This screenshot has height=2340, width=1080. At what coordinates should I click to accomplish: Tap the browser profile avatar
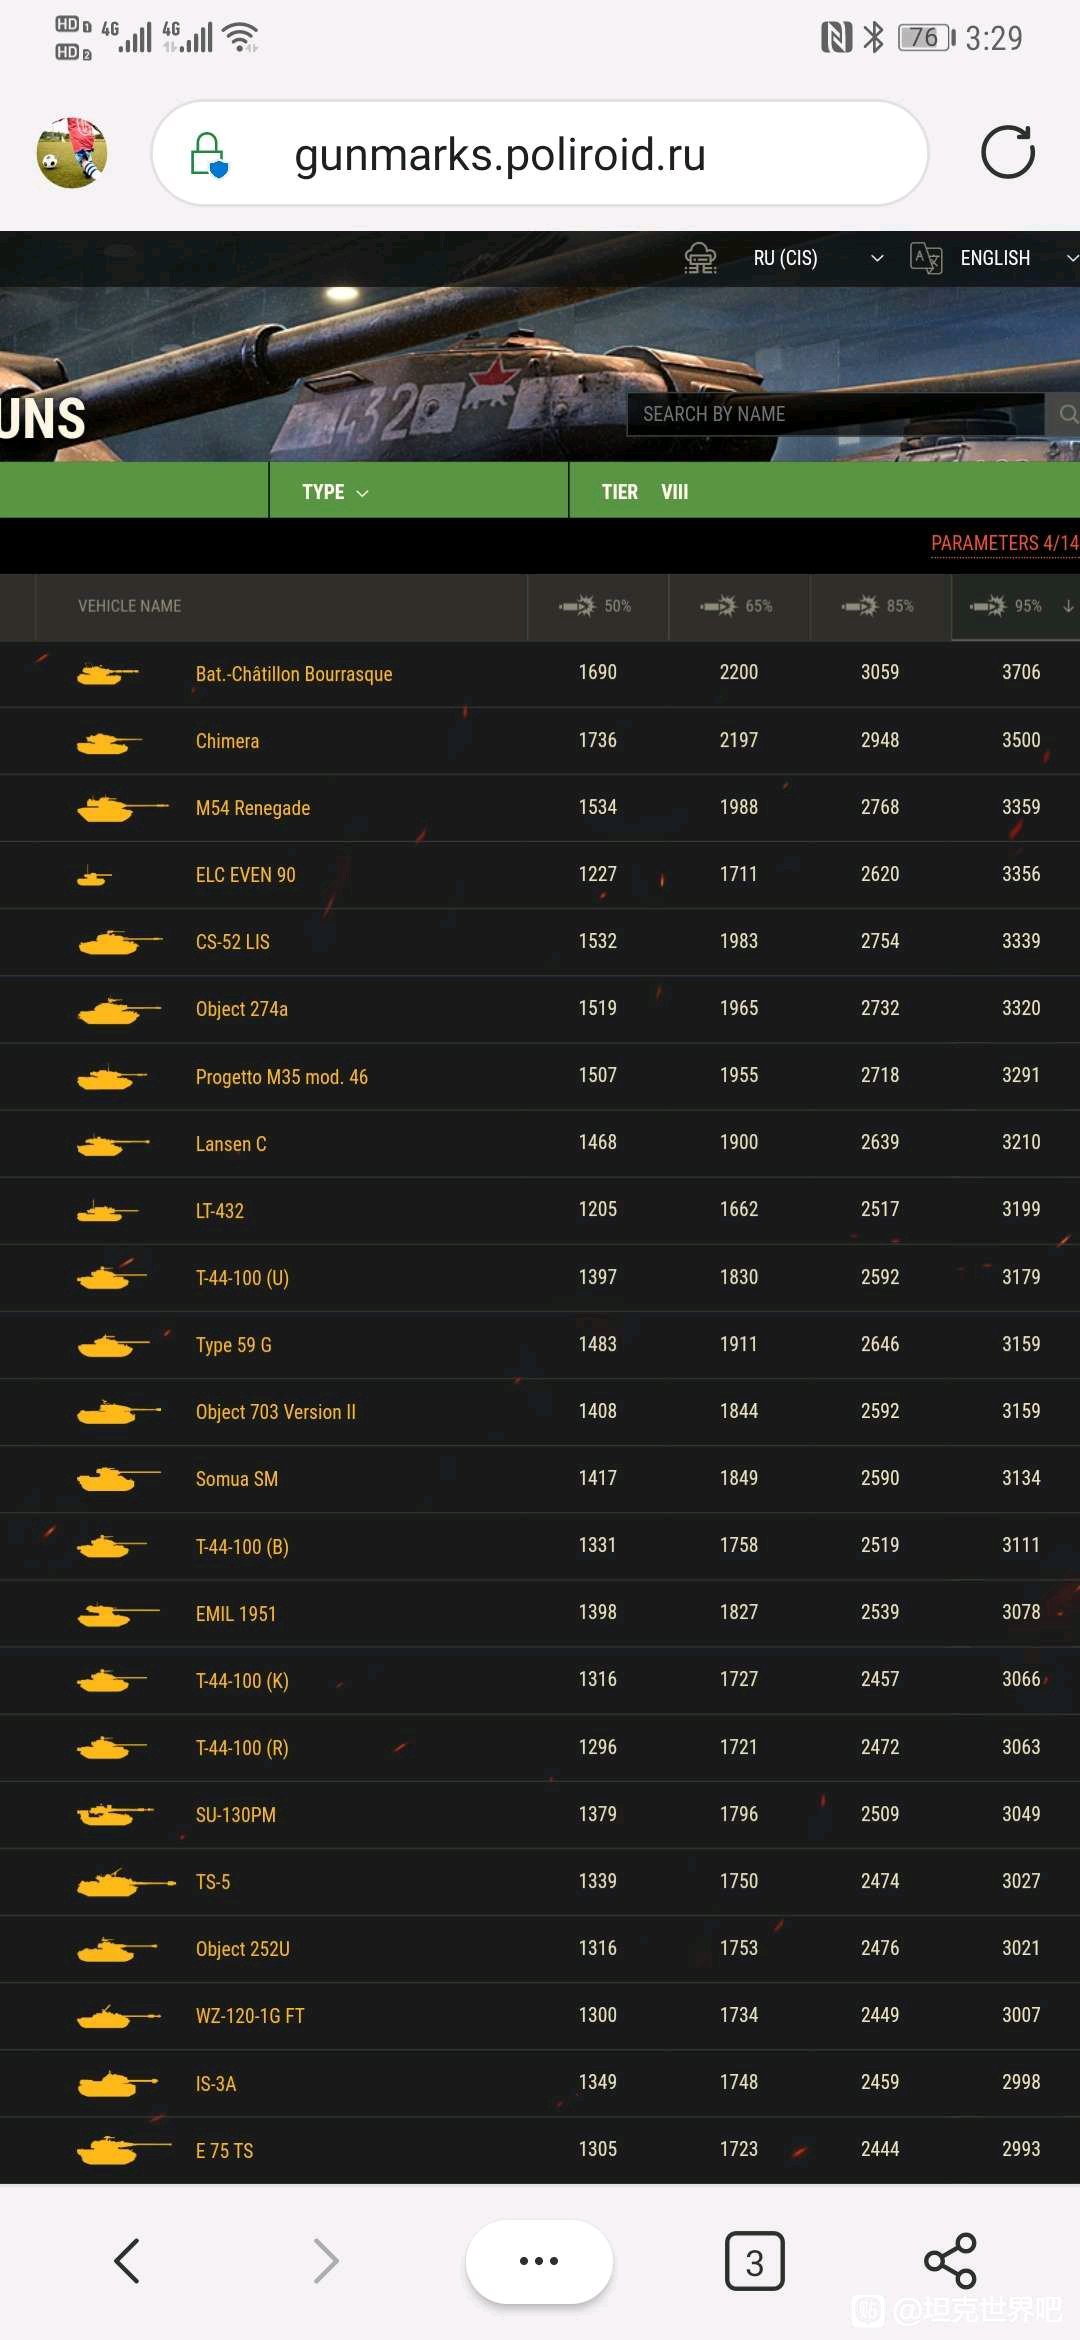click(x=72, y=153)
